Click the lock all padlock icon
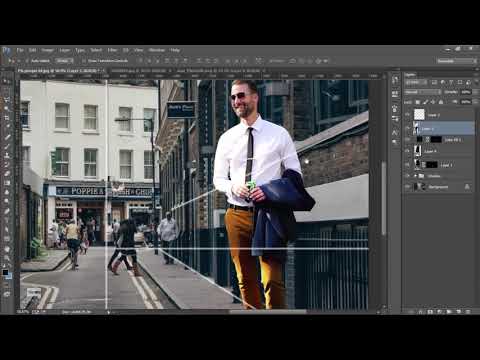The image size is (480, 360). pos(441,102)
